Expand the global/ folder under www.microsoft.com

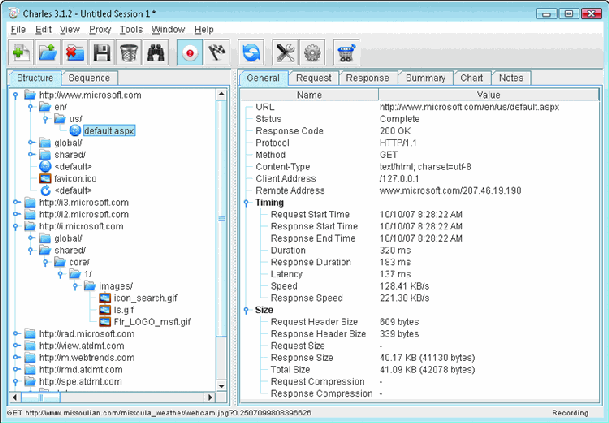[31, 143]
